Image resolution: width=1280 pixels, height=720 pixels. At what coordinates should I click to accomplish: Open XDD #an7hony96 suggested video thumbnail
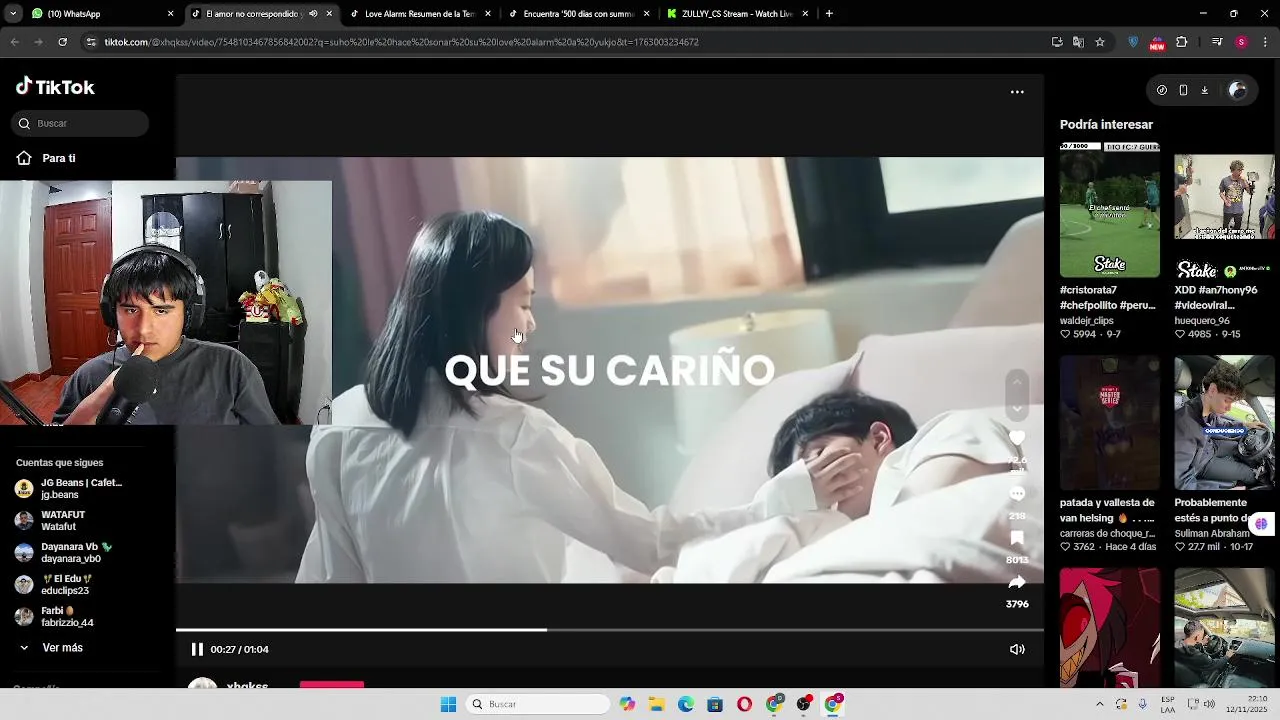pos(1224,210)
